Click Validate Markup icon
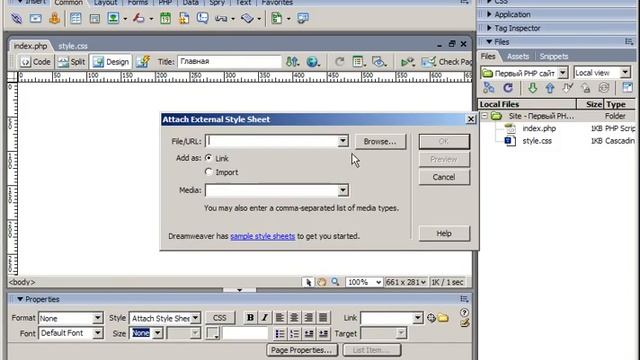The image size is (640, 360). point(408,62)
